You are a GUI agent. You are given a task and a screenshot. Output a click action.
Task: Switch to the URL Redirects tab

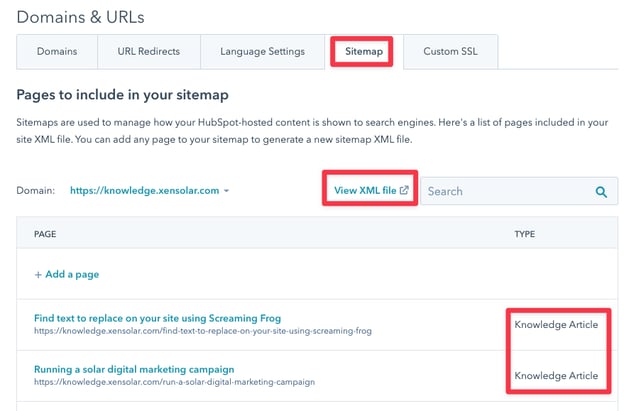coord(149,52)
